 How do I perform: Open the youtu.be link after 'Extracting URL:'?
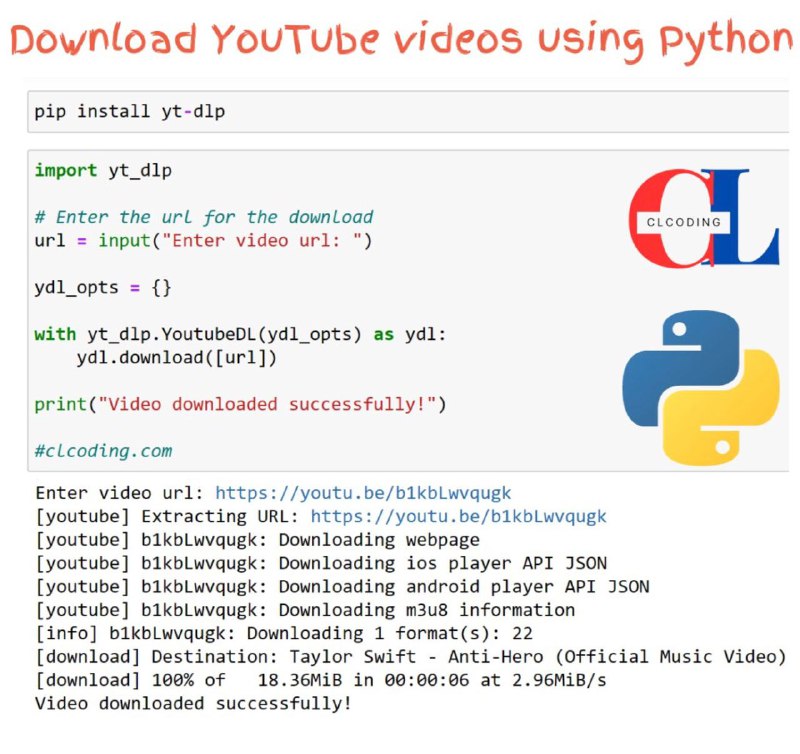(458, 517)
